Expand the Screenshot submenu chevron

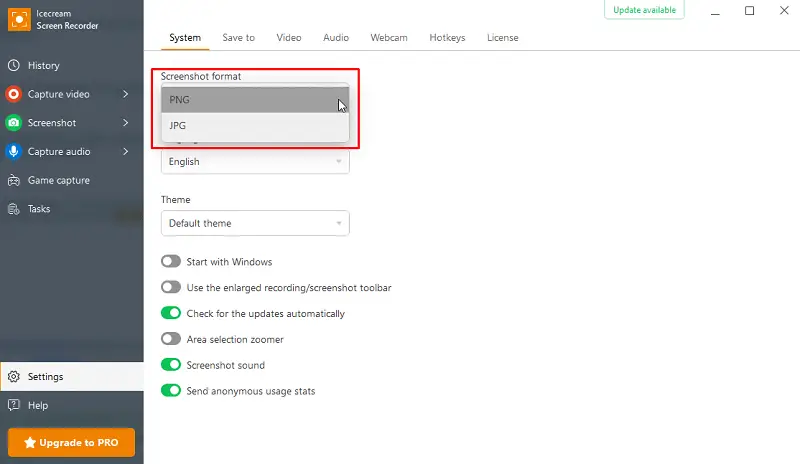pyautogui.click(x=126, y=123)
